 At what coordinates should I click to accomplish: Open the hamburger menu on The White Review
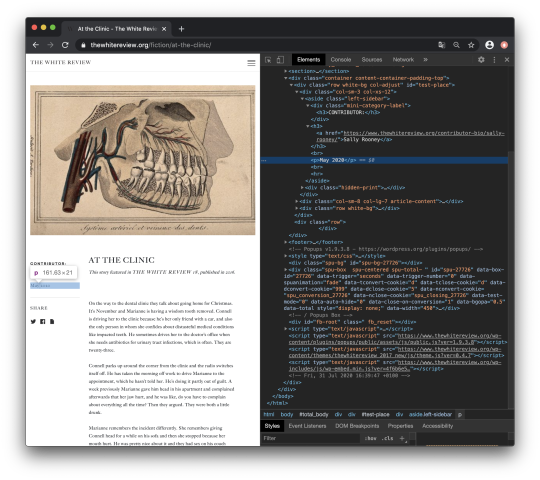pos(251,63)
